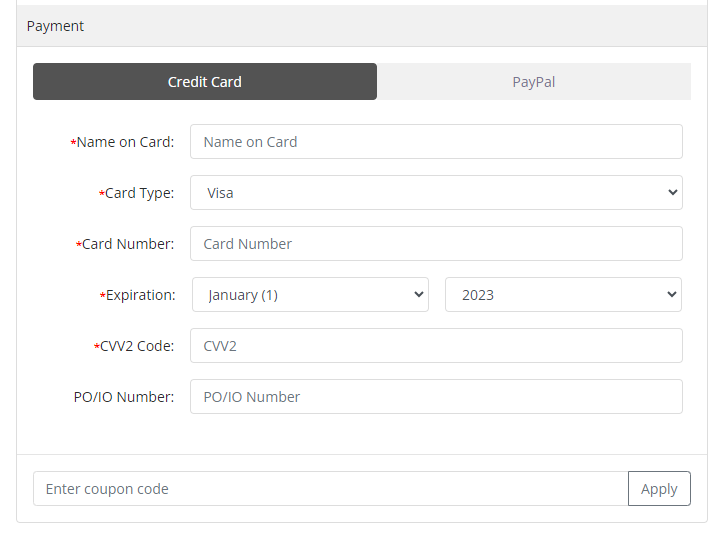
Task: Click the "Expiration:" label text
Action: (141, 295)
